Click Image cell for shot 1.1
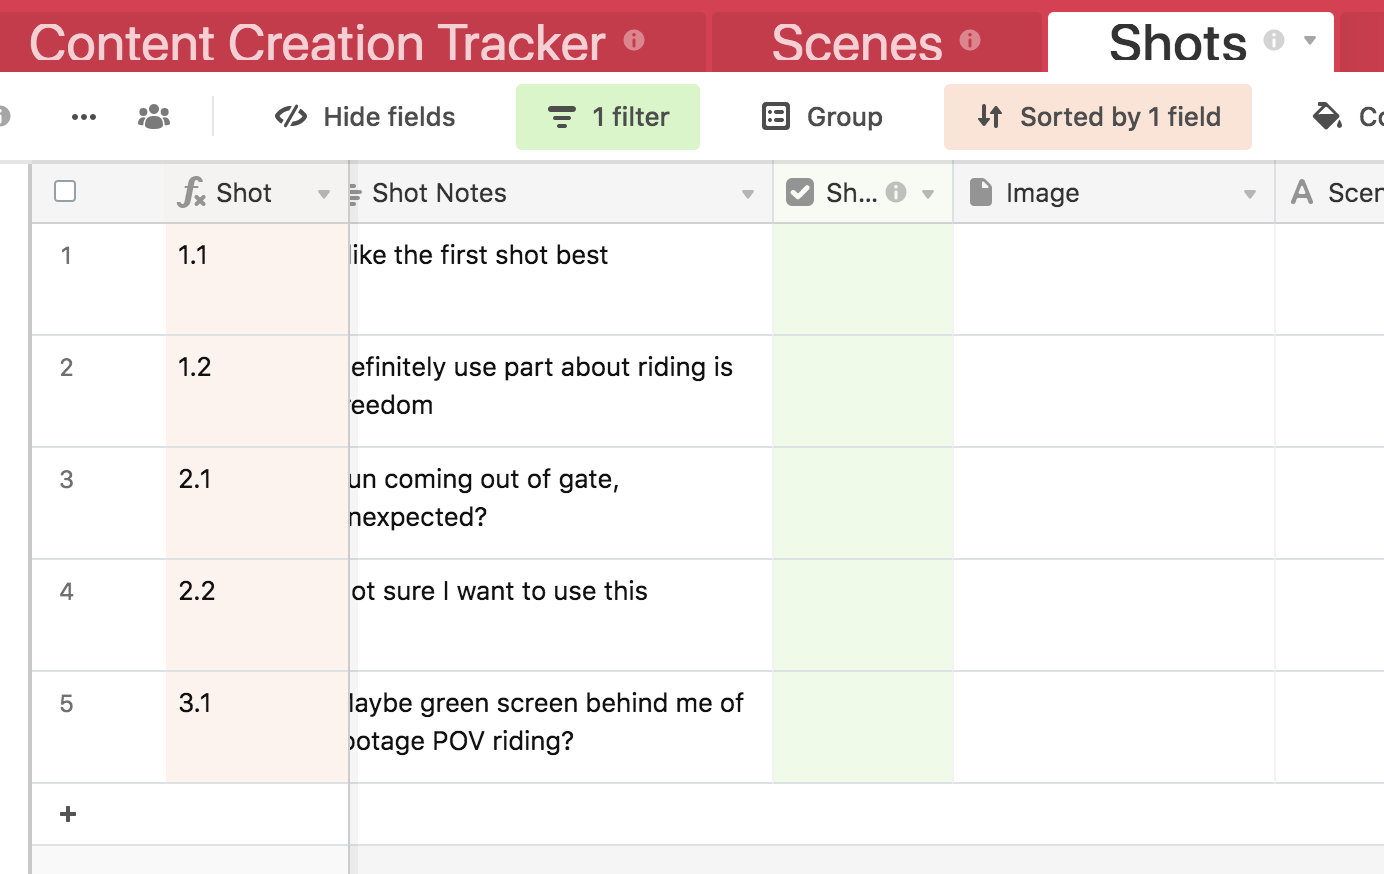Screen dimensions: 1384x874 1114,279
